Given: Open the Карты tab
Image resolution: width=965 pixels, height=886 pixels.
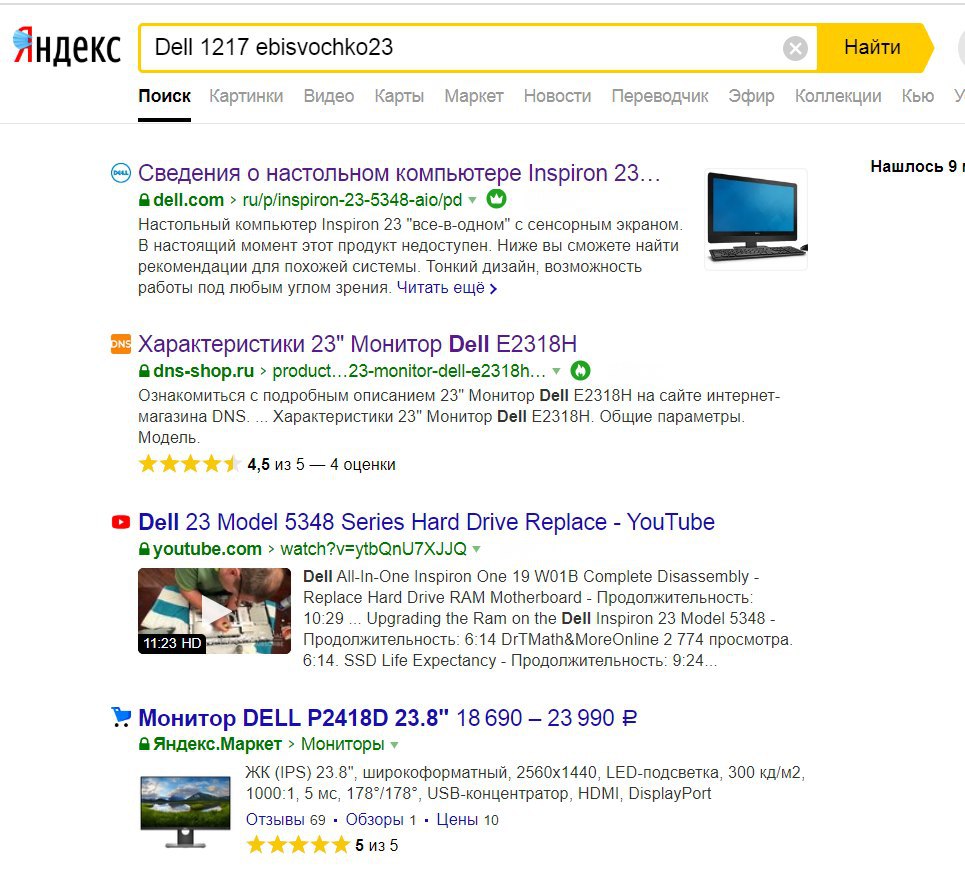Looking at the screenshot, I should tap(399, 96).
